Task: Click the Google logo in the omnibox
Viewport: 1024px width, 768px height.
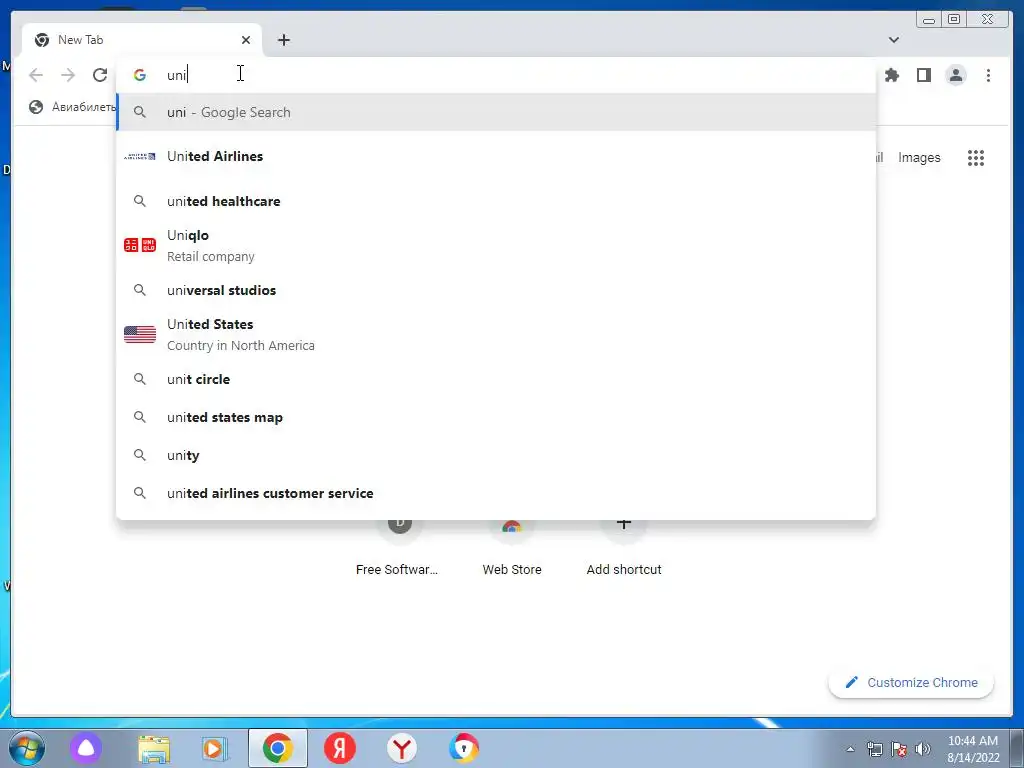Action: 140,75
